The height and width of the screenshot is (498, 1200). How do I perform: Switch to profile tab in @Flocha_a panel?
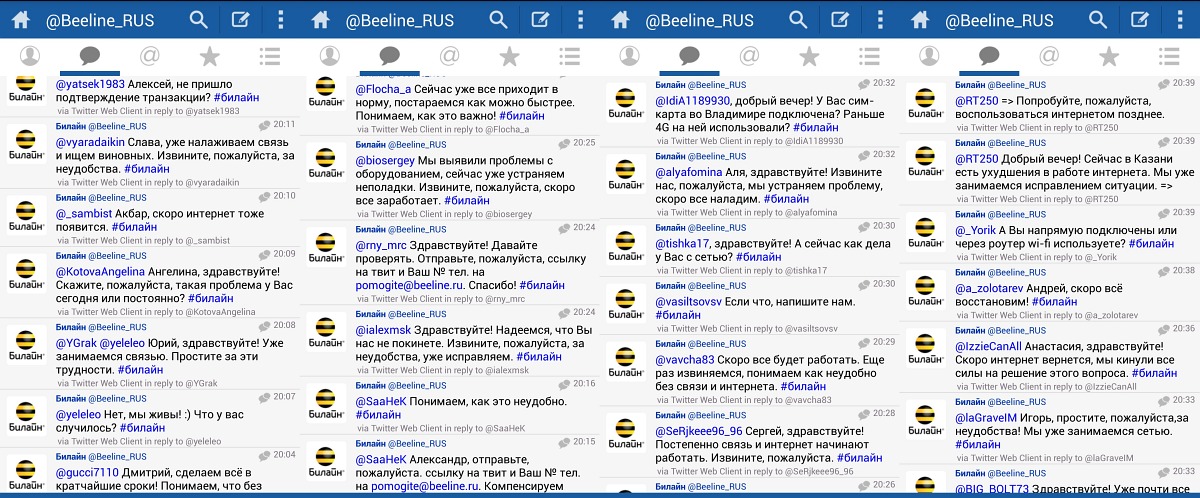330,56
